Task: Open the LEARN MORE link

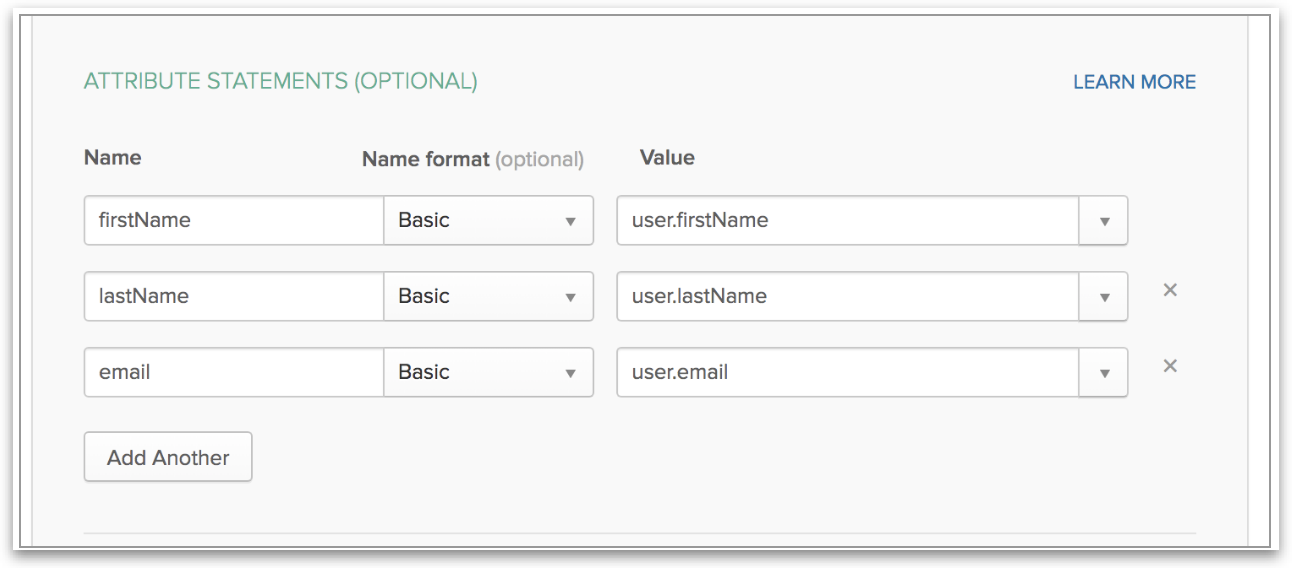Action: click(1134, 82)
